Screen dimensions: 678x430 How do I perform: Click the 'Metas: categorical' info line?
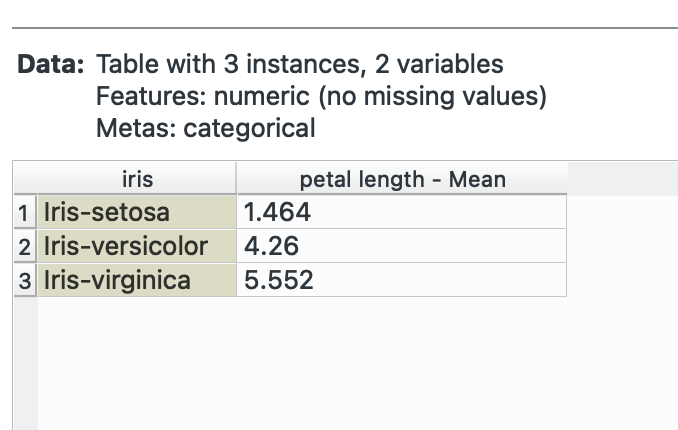pos(205,128)
